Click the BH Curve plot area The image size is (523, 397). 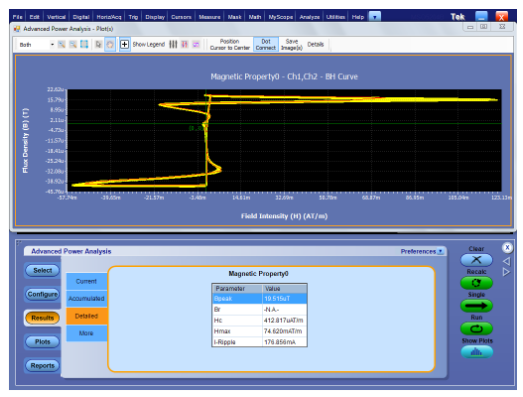284,140
